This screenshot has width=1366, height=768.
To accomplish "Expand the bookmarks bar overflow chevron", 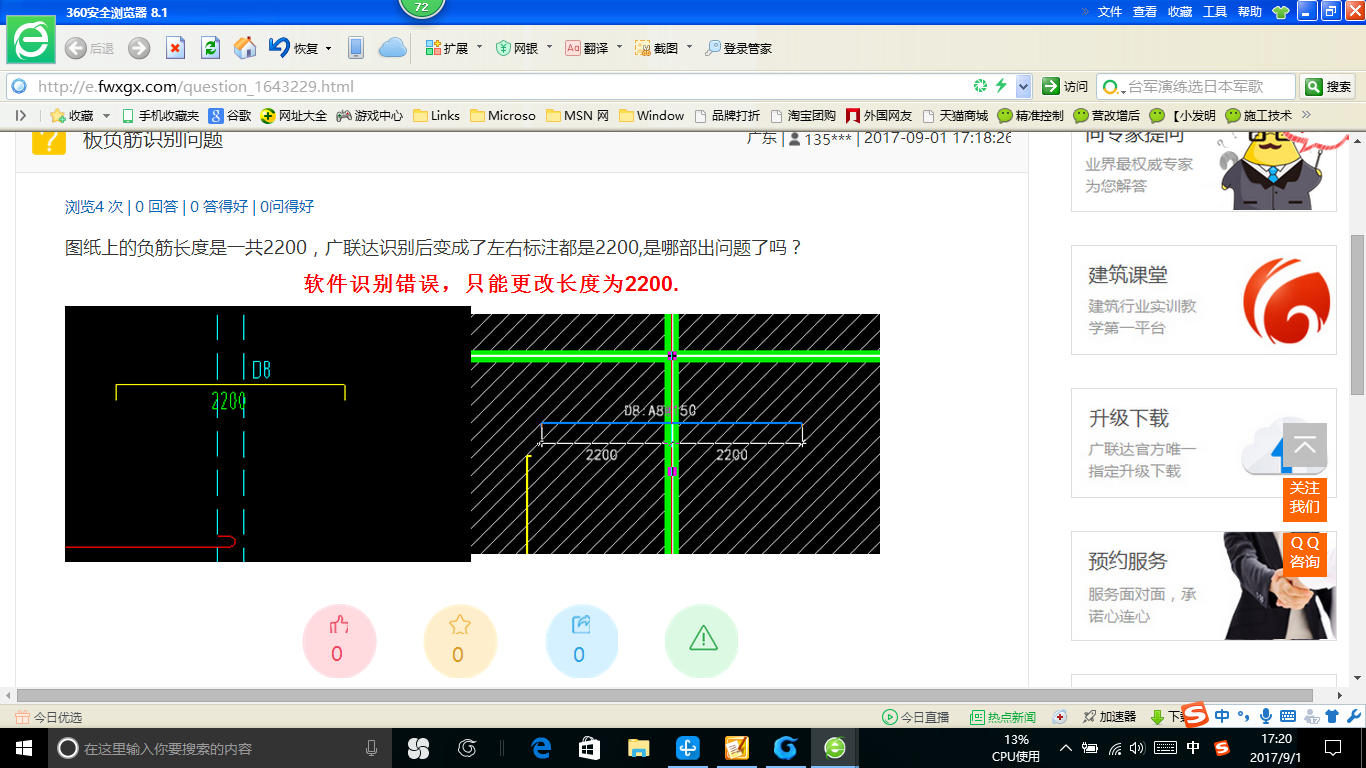I will (1305, 116).
